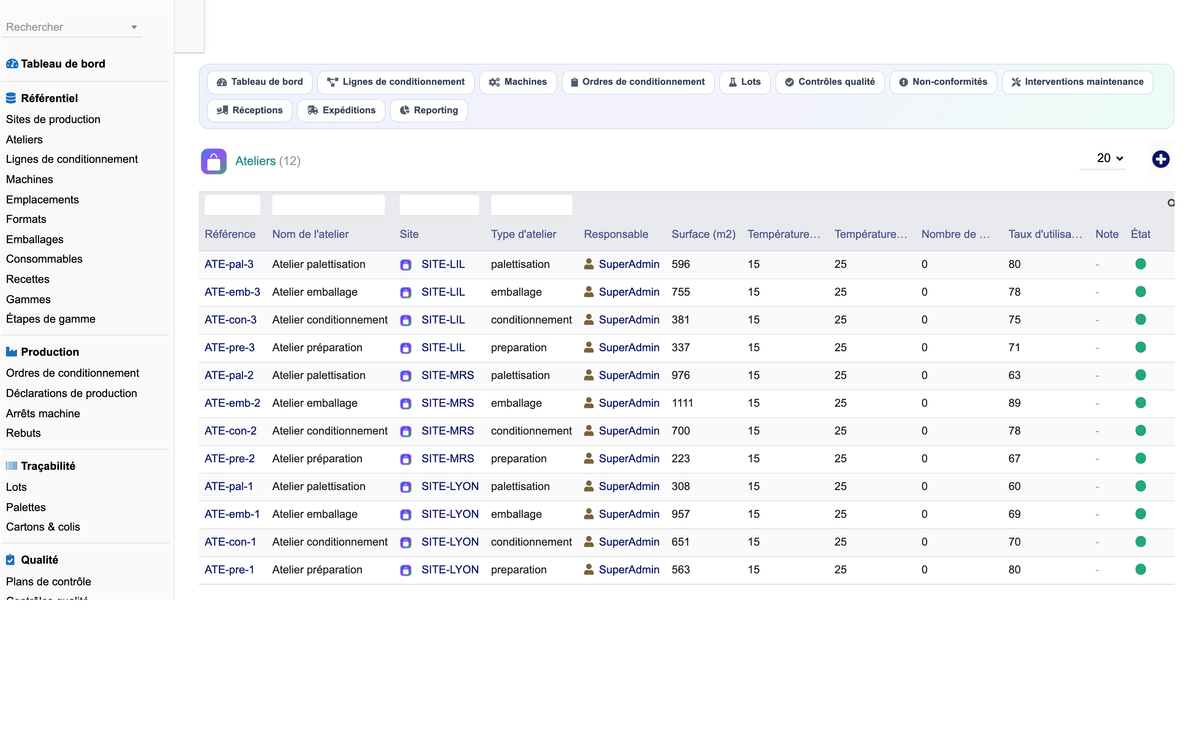This screenshot has width=1200, height=743.
Task: Go to the Lots tab
Action: [745, 82]
